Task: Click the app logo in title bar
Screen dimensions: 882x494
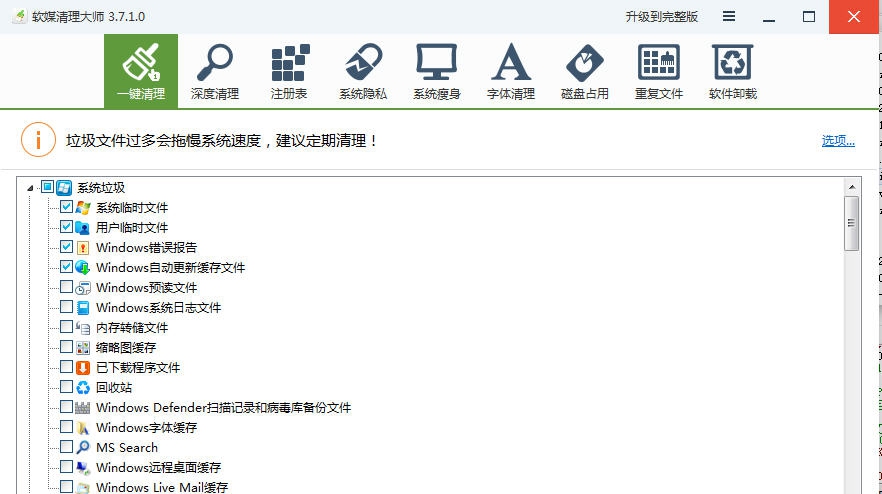Action: (20, 16)
